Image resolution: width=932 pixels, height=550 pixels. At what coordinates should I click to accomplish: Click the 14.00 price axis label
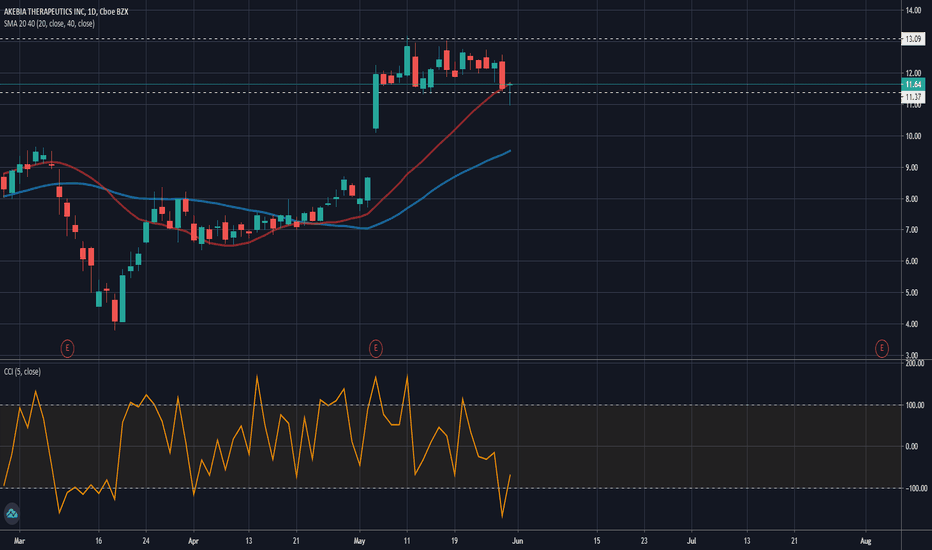point(913,10)
